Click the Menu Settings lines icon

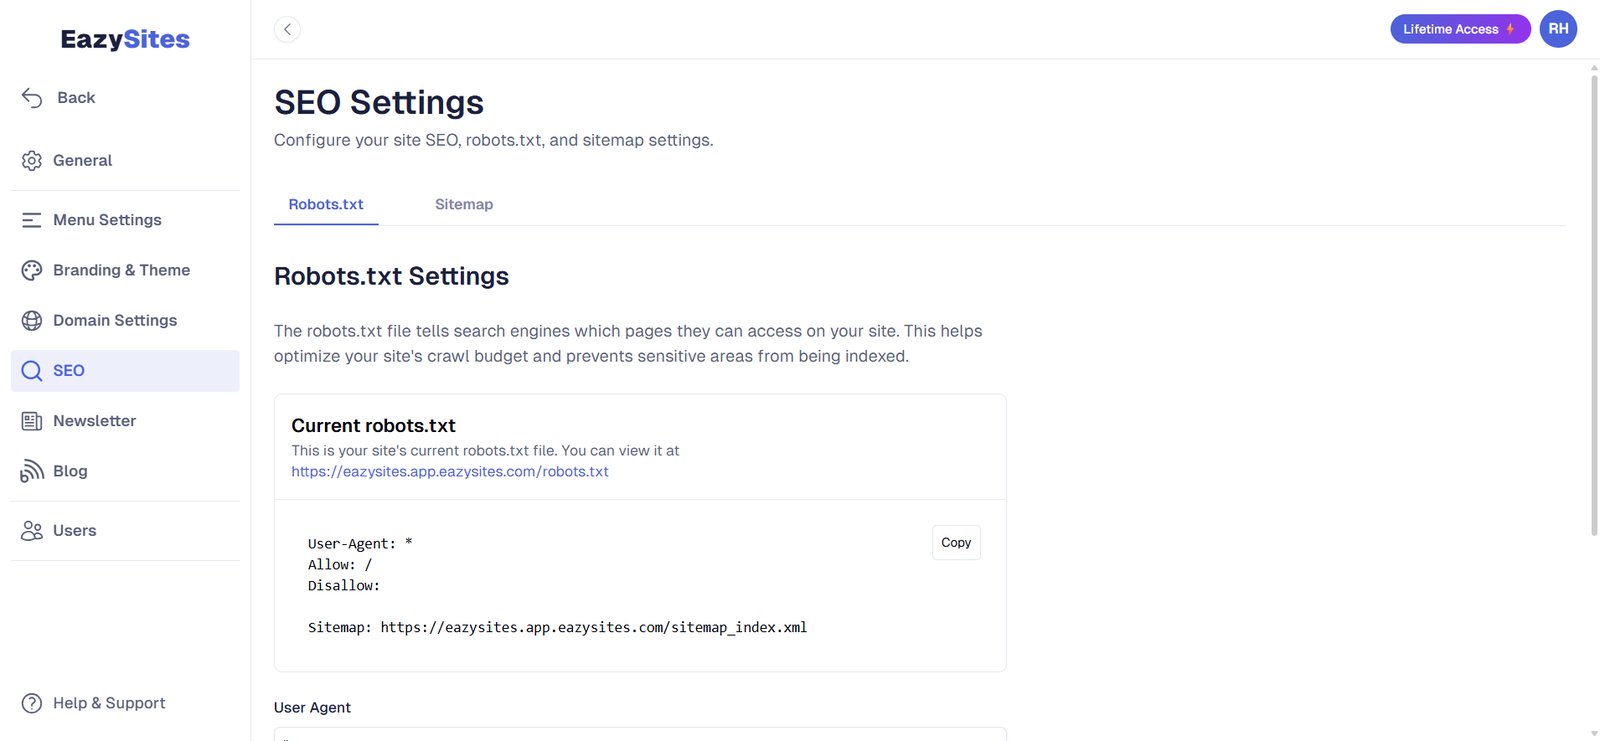click(x=32, y=220)
